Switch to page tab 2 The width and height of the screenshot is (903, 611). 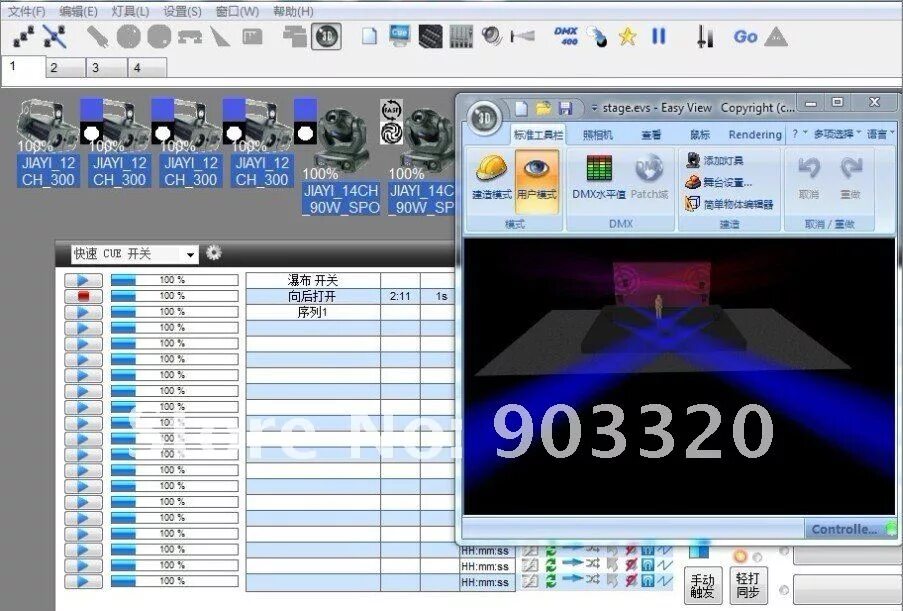65,67
